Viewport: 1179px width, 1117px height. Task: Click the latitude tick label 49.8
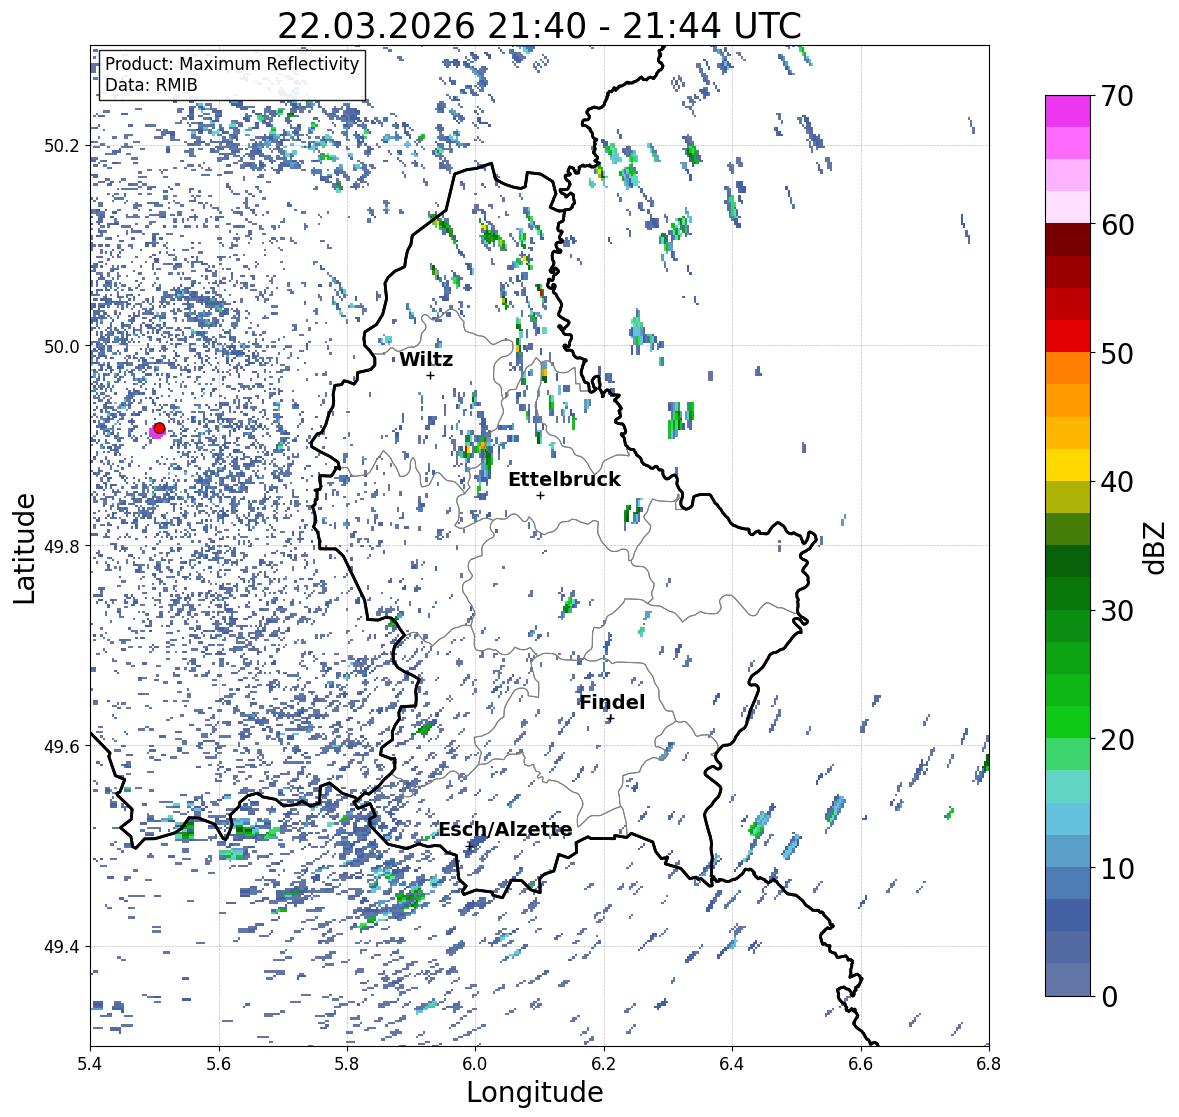[x=62, y=546]
